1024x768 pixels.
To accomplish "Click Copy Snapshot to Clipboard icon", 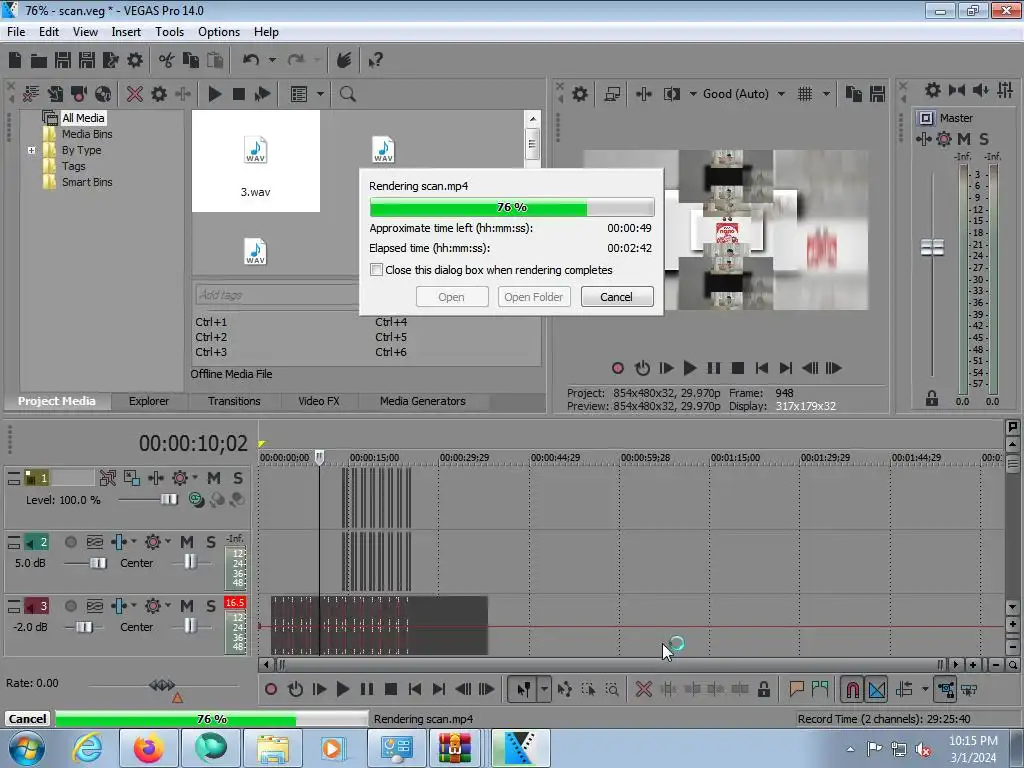I will (x=853, y=94).
